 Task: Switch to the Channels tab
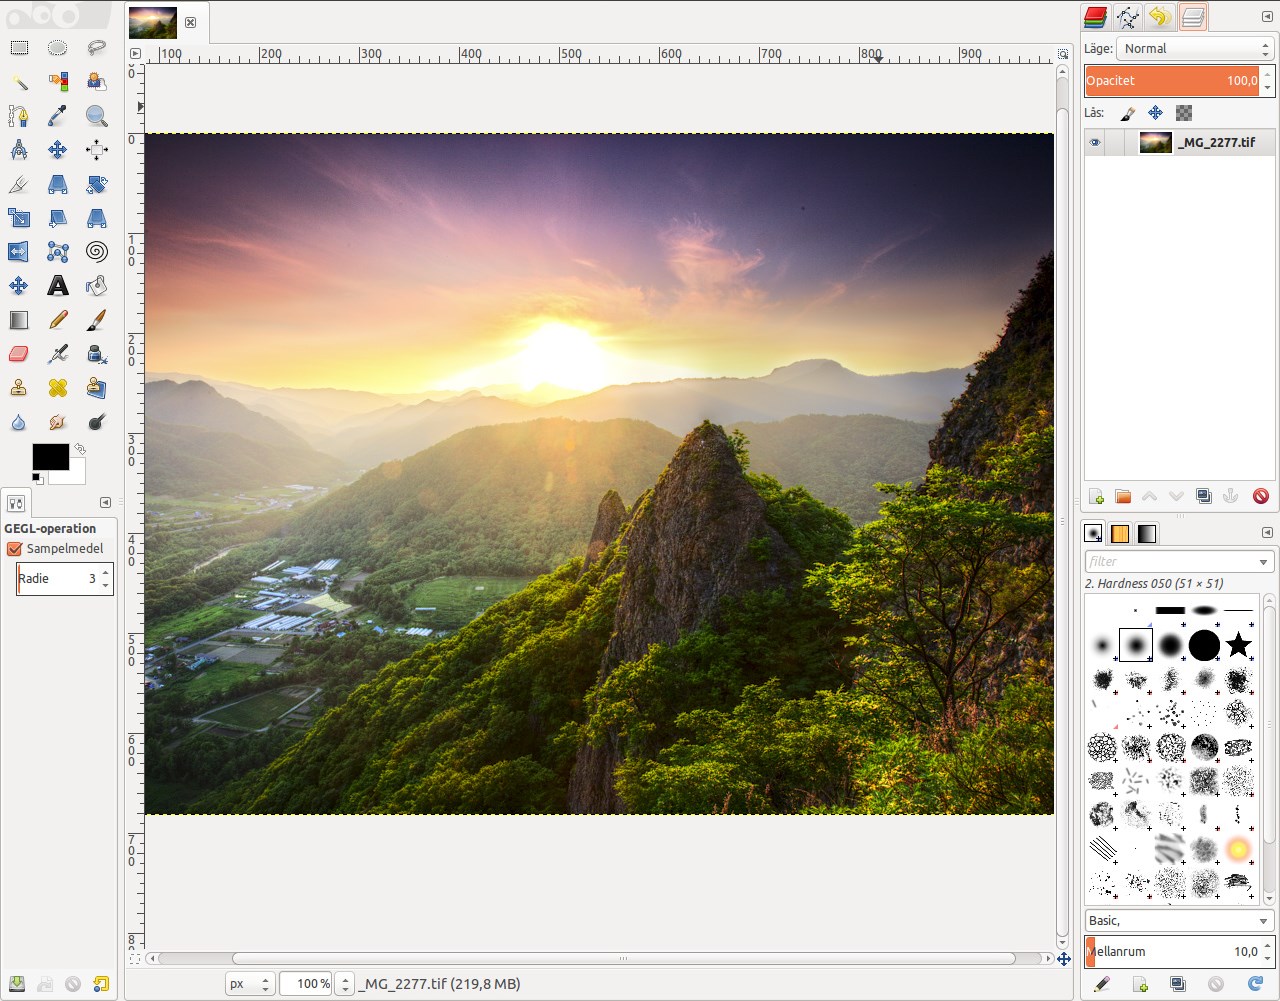[1096, 17]
